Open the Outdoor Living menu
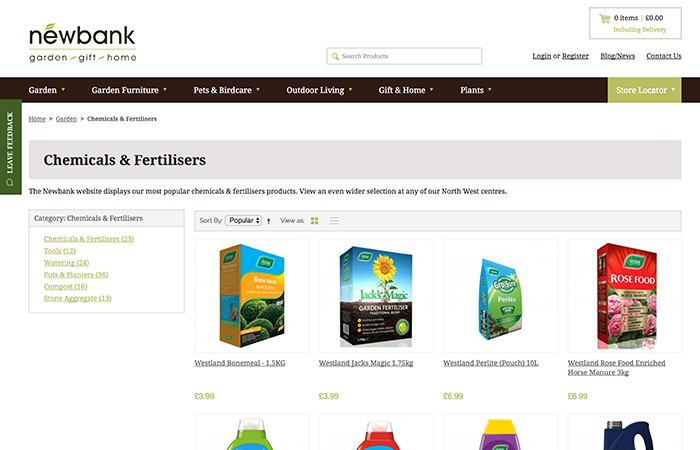The image size is (700, 450). tap(319, 90)
